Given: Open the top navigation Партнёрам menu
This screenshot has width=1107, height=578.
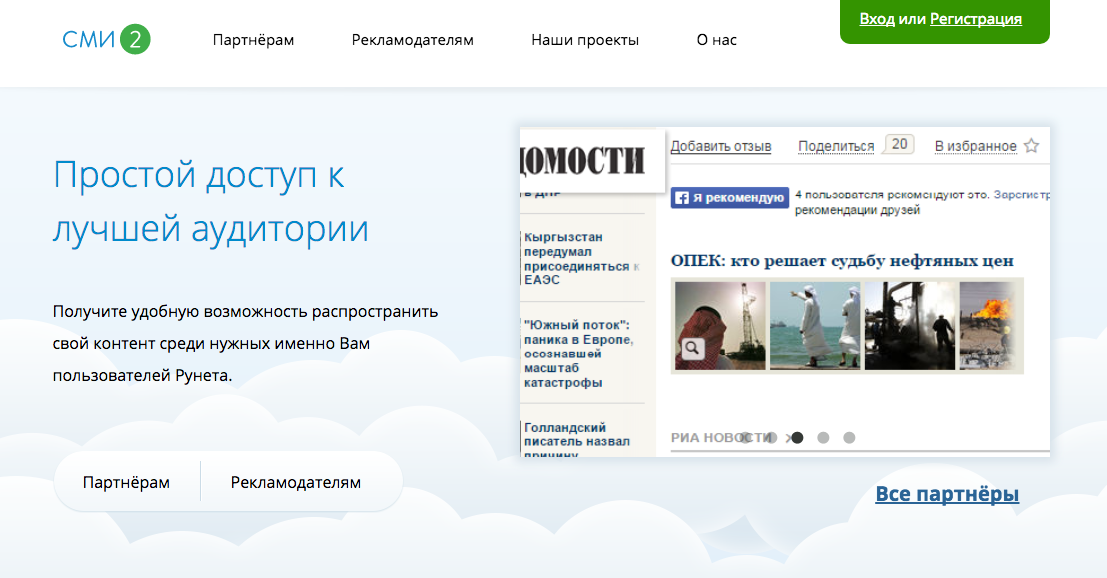Looking at the screenshot, I should (x=253, y=40).
